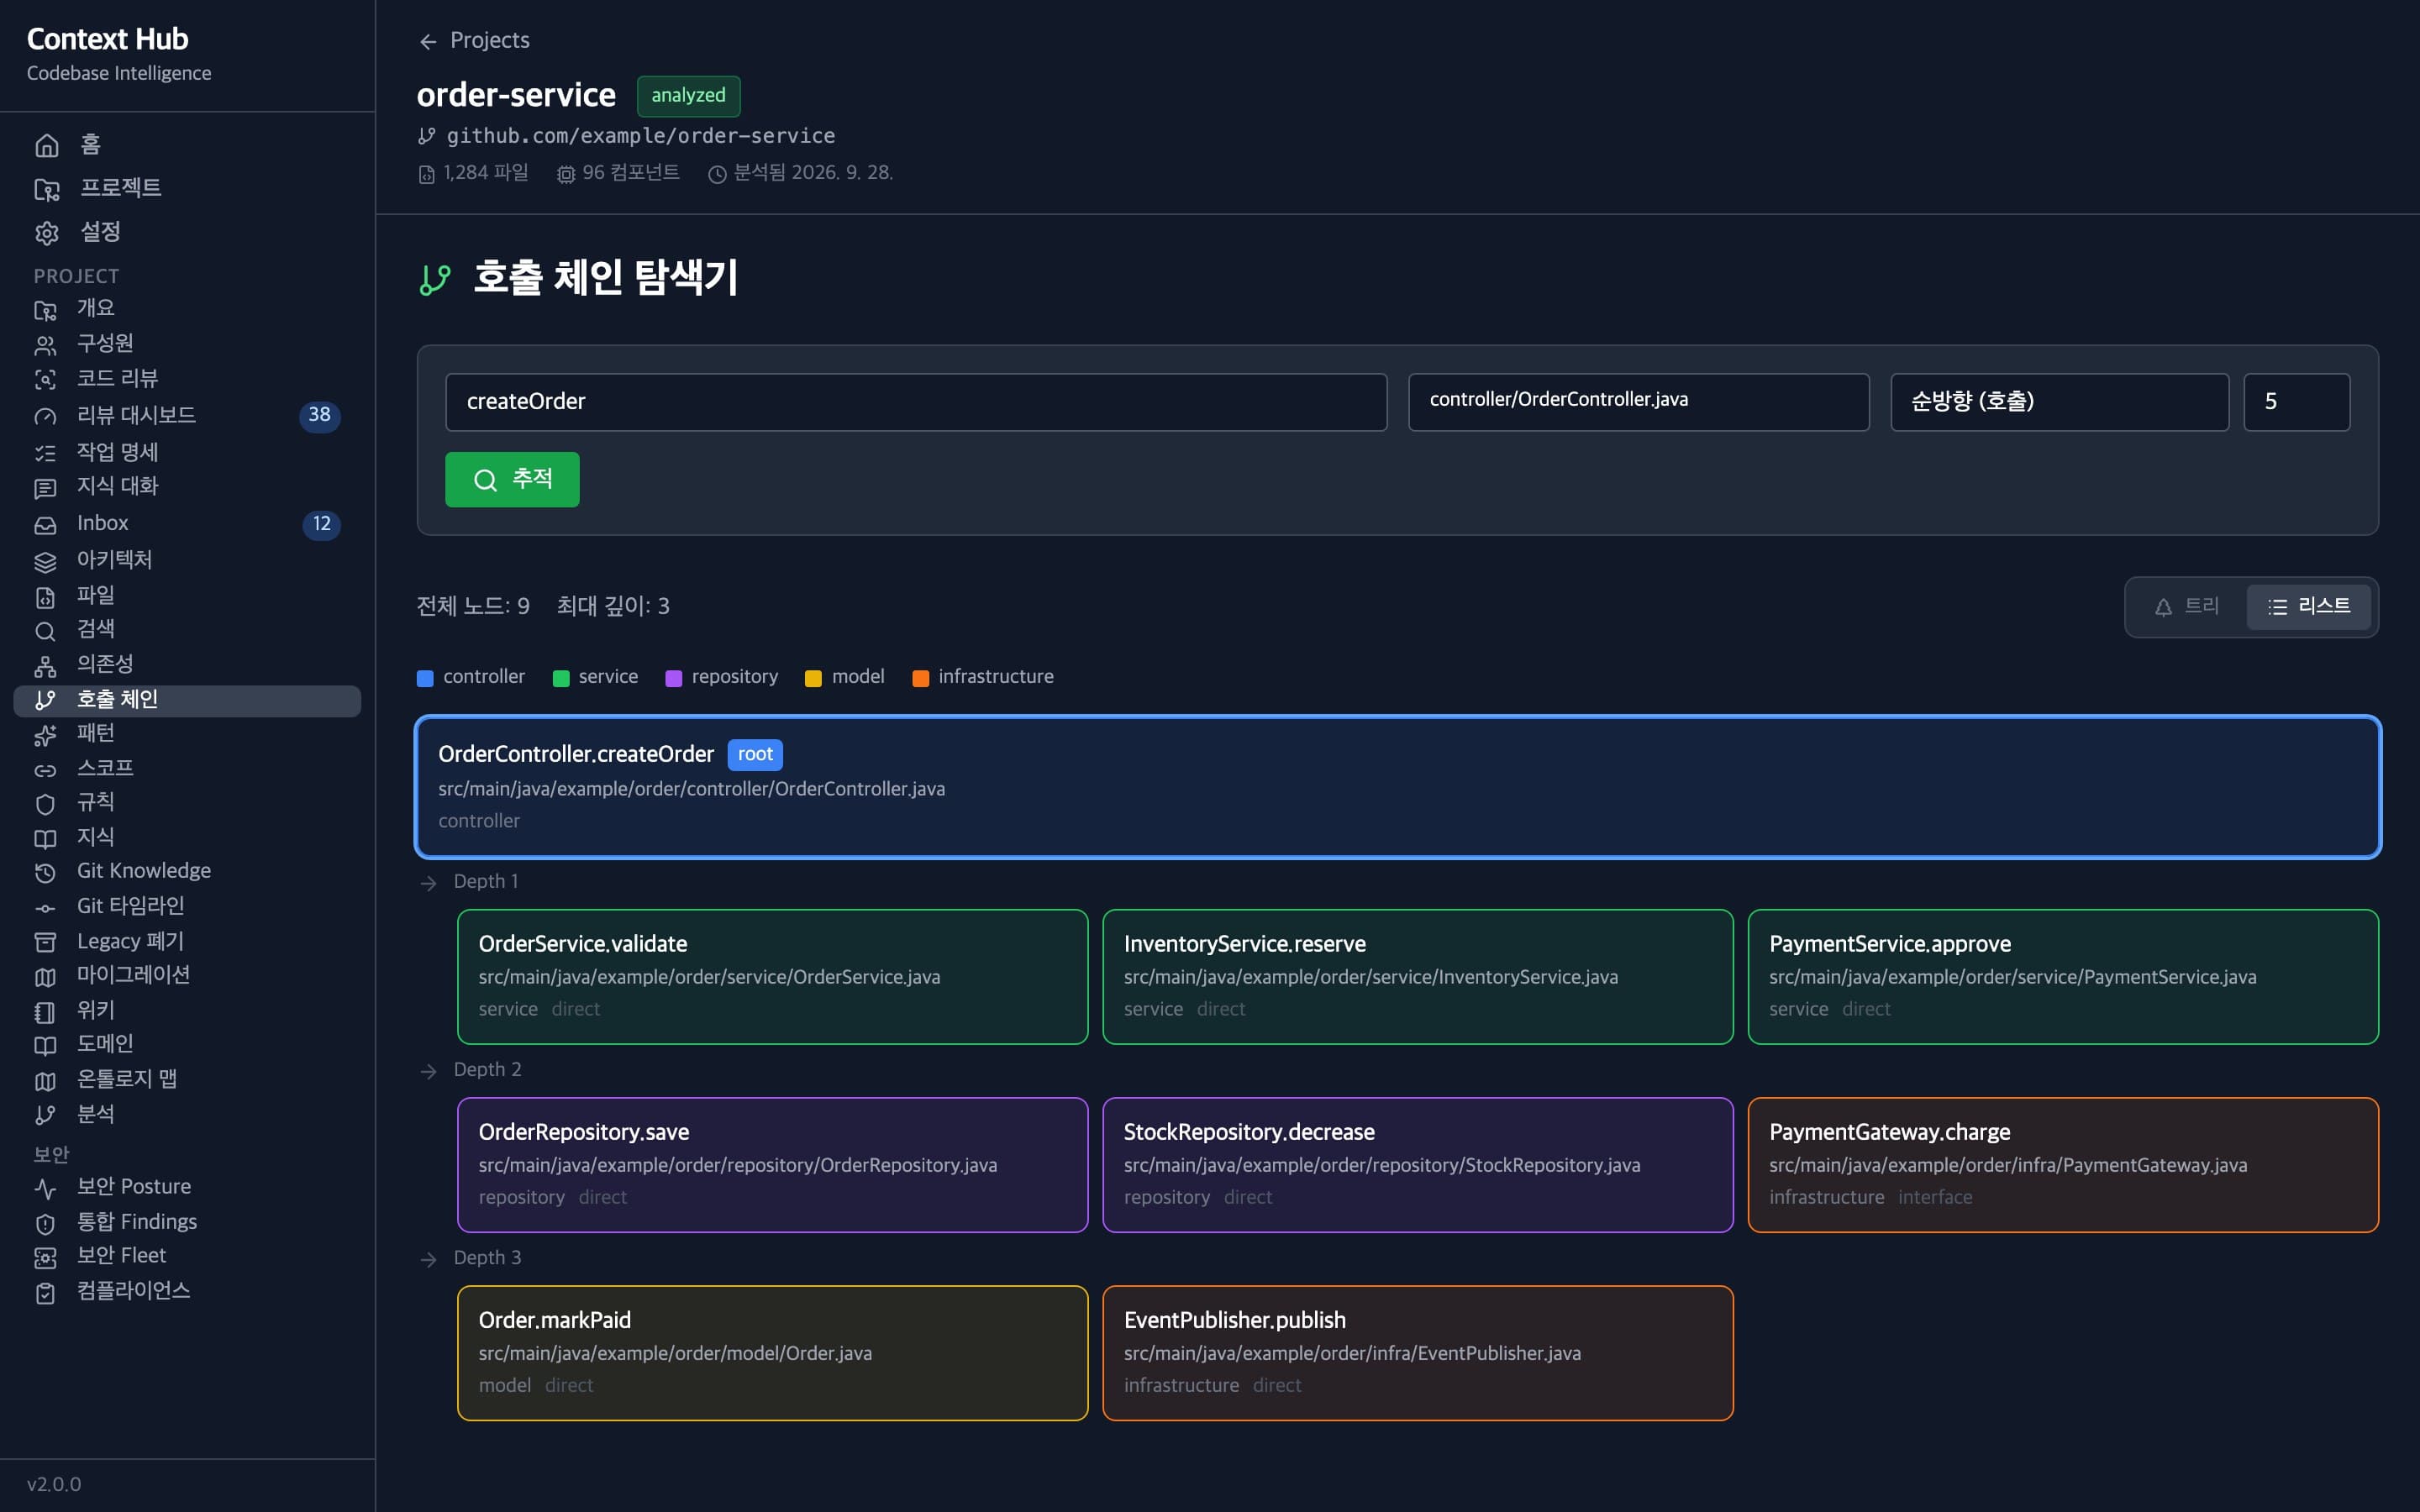Open the Rules (규칙) shield icon
The width and height of the screenshot is (2420, 1512).
tap(45, 804)
